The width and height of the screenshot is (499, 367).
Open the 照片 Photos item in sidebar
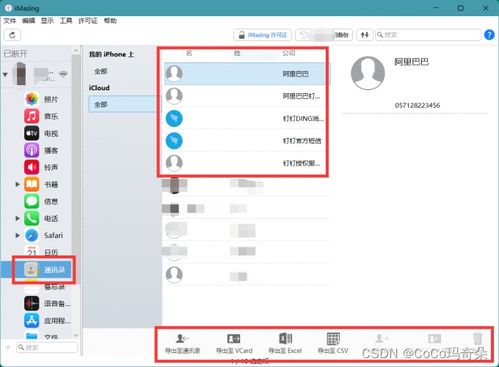tap(42, 99)
